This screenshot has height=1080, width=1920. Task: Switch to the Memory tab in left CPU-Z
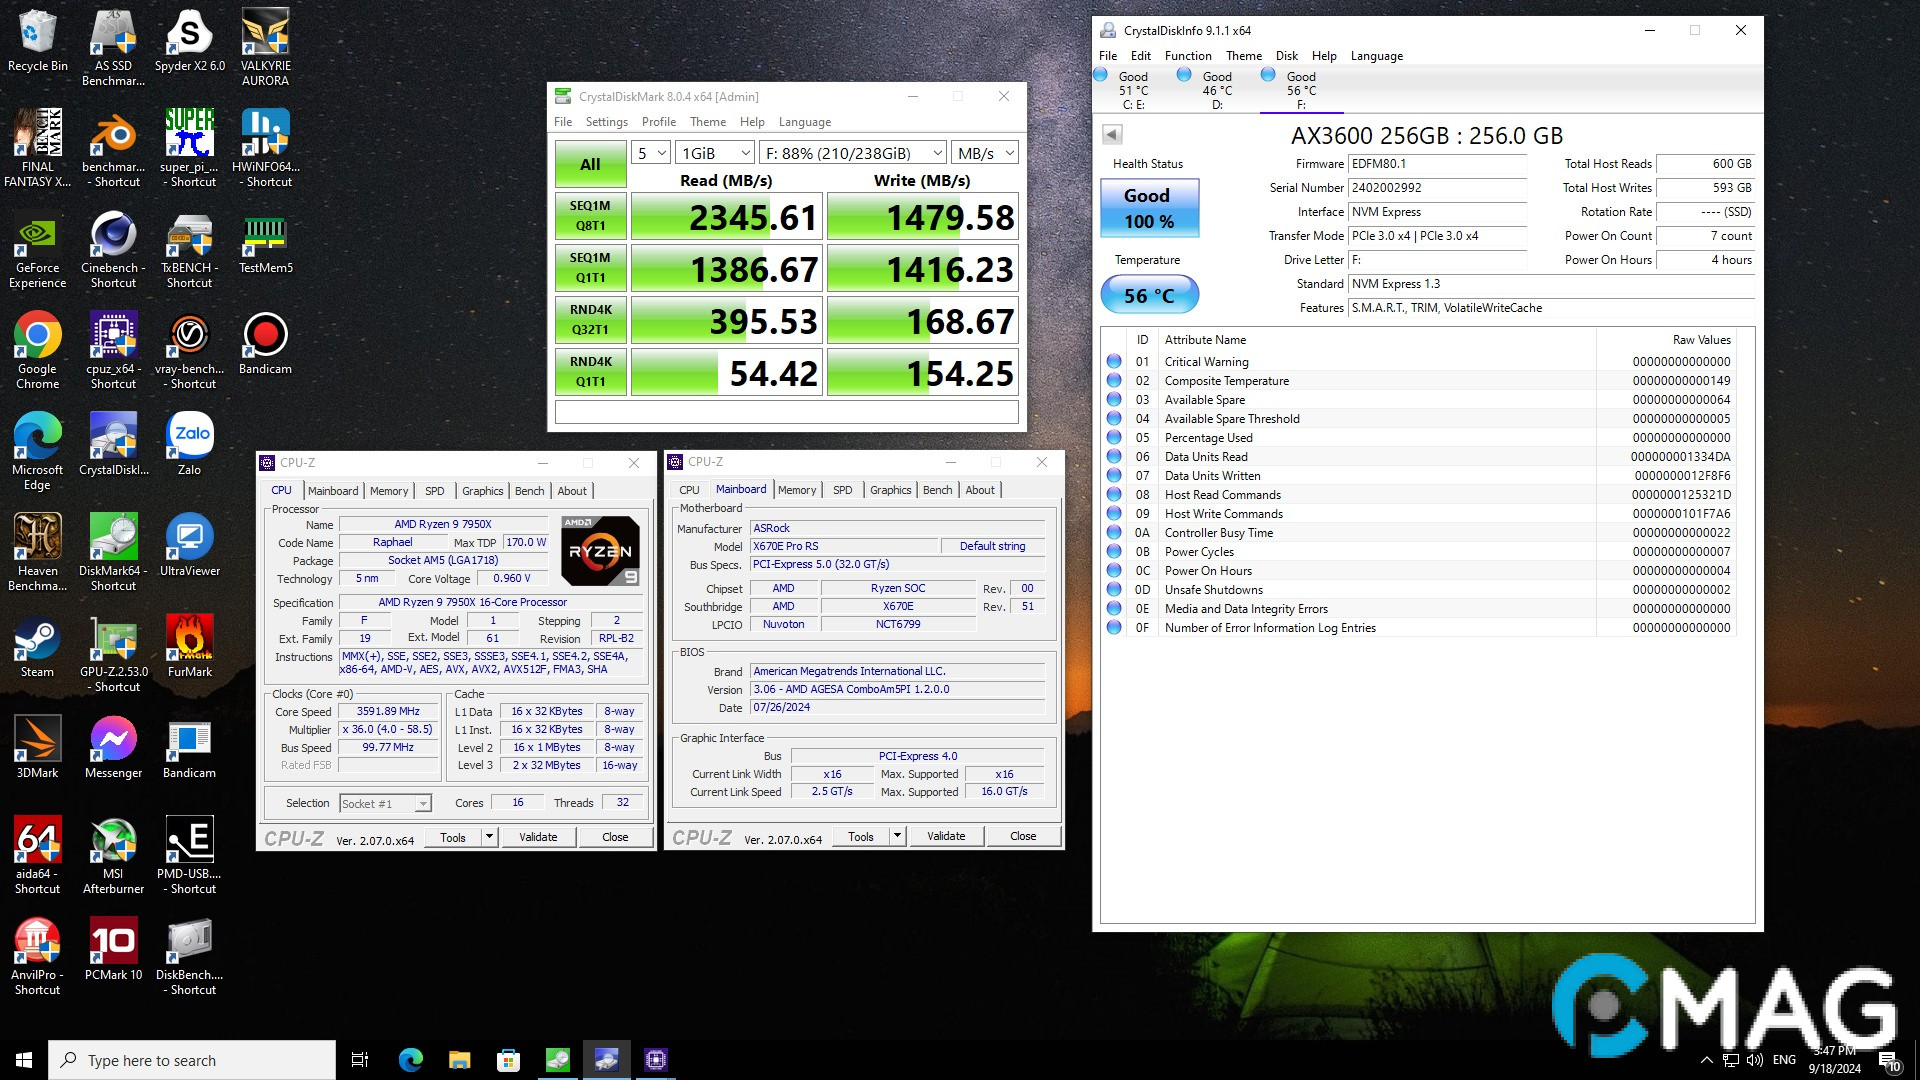click(388, 491)
